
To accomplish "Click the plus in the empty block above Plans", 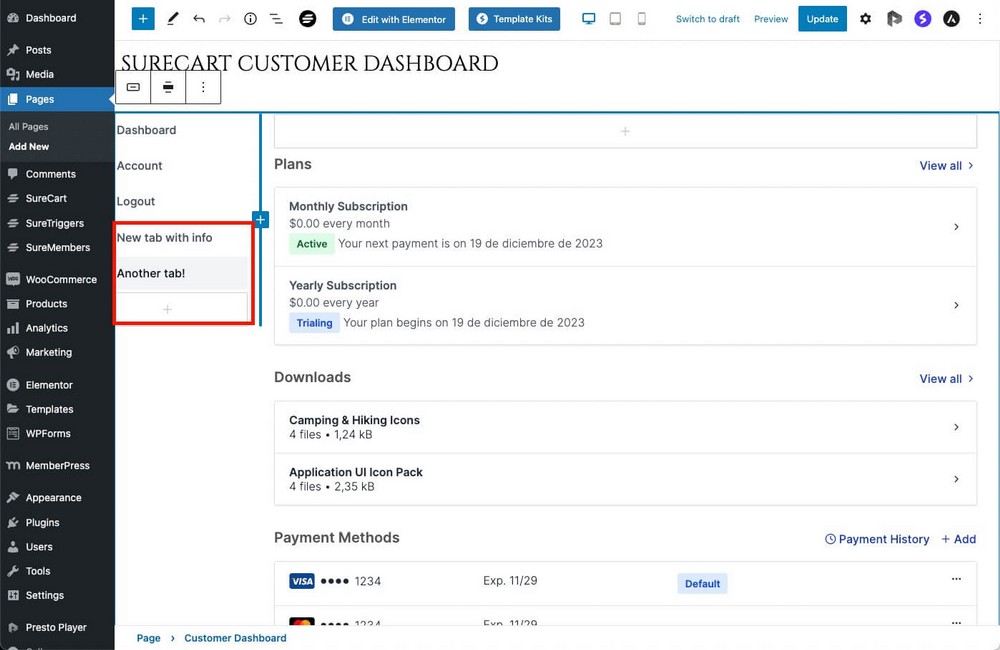I will coord(625,131).
